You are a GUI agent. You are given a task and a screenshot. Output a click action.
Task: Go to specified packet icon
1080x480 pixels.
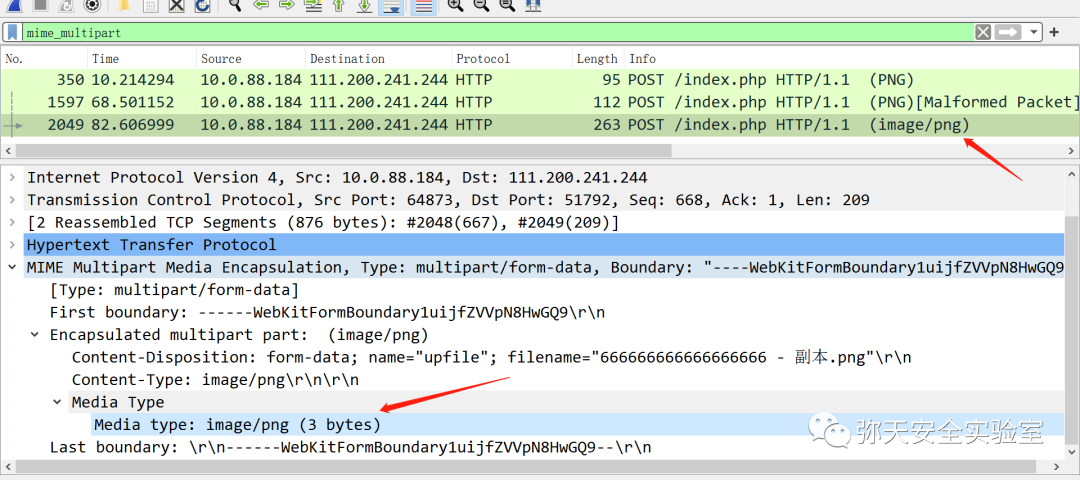[x=313, y=6]
